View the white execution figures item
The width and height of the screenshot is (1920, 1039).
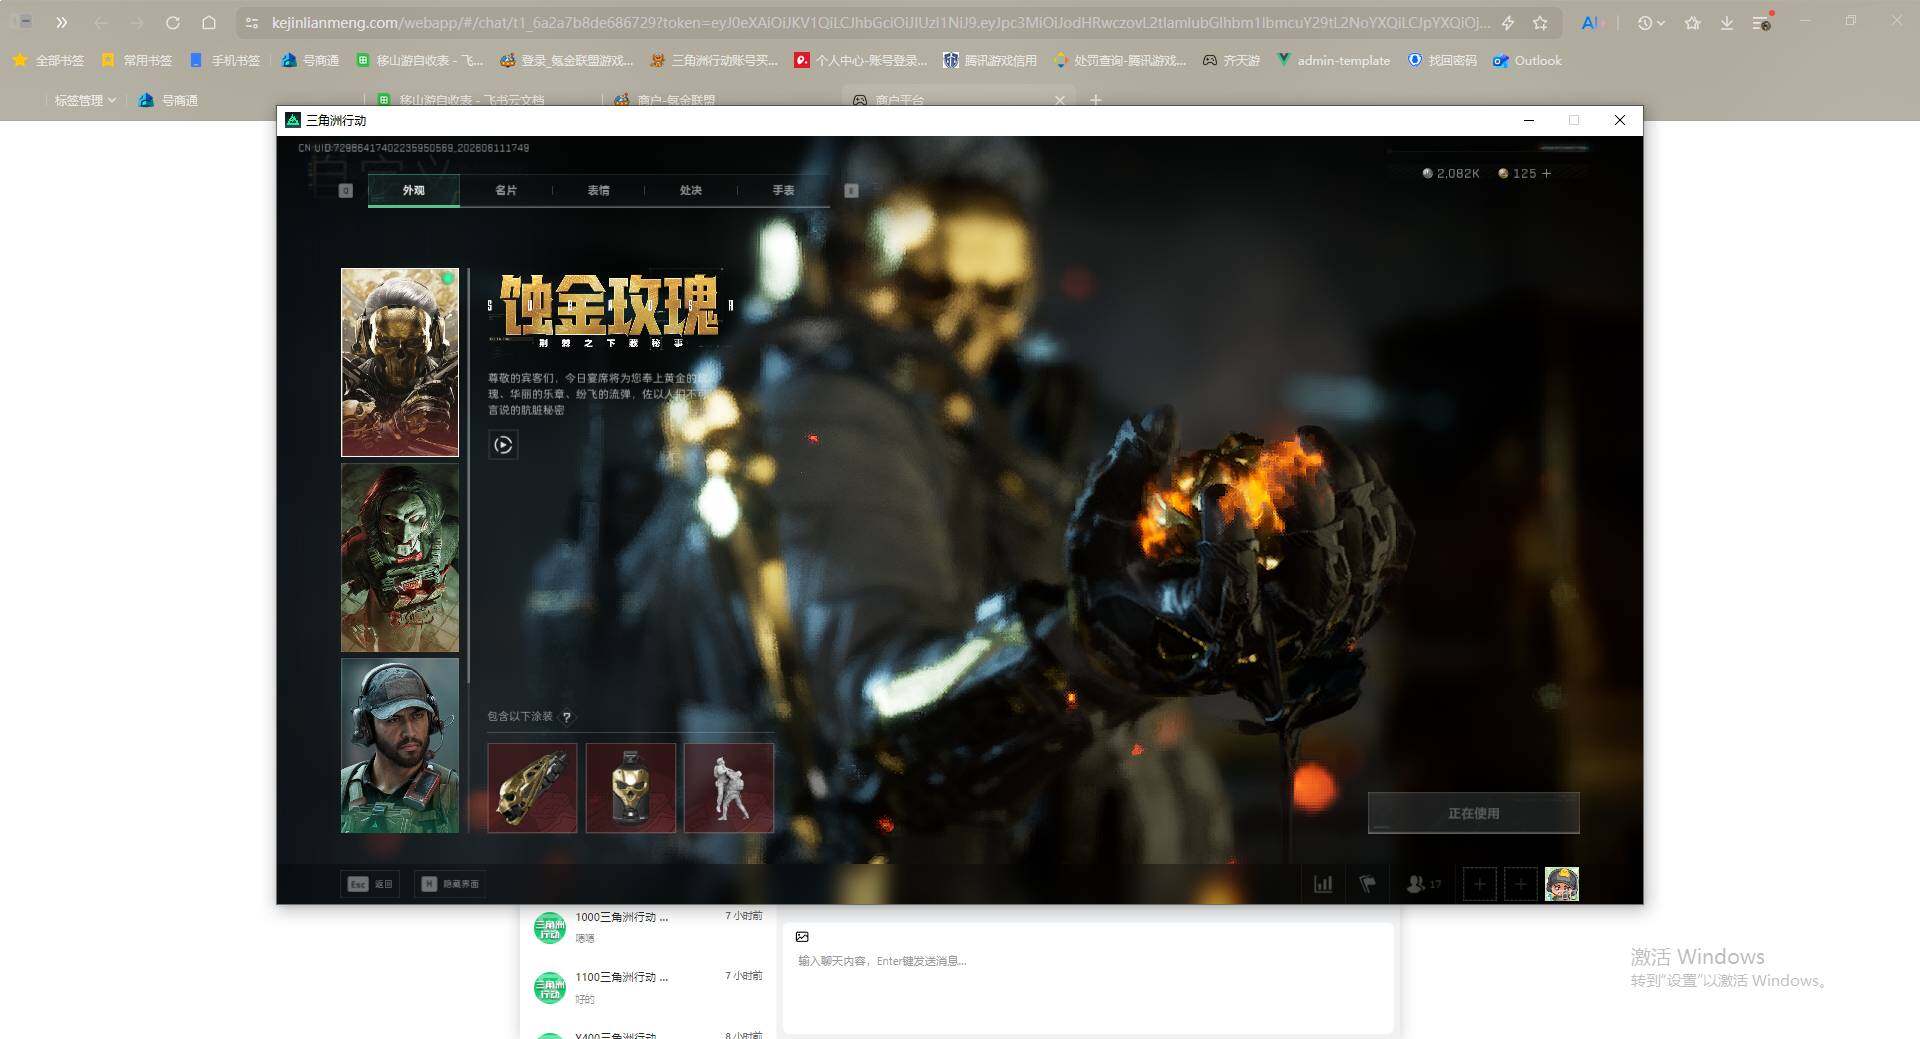[x=729, y=788]
